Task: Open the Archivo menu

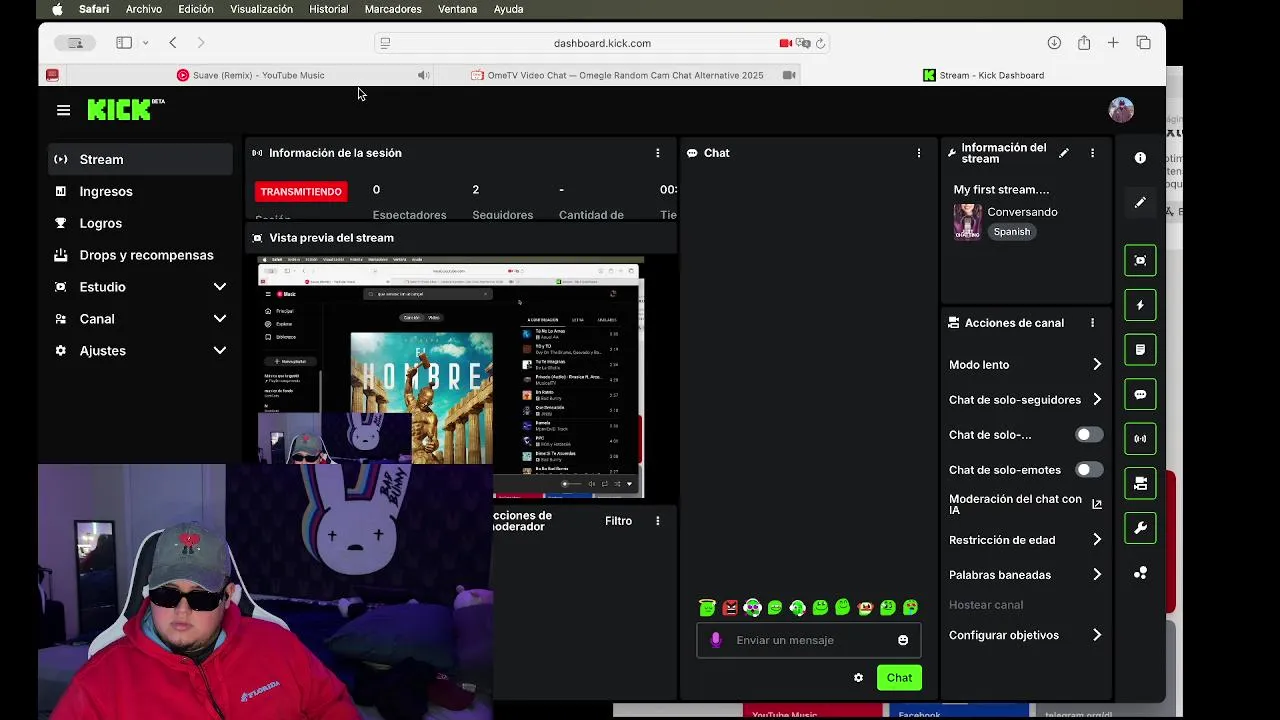Action: 144,9
